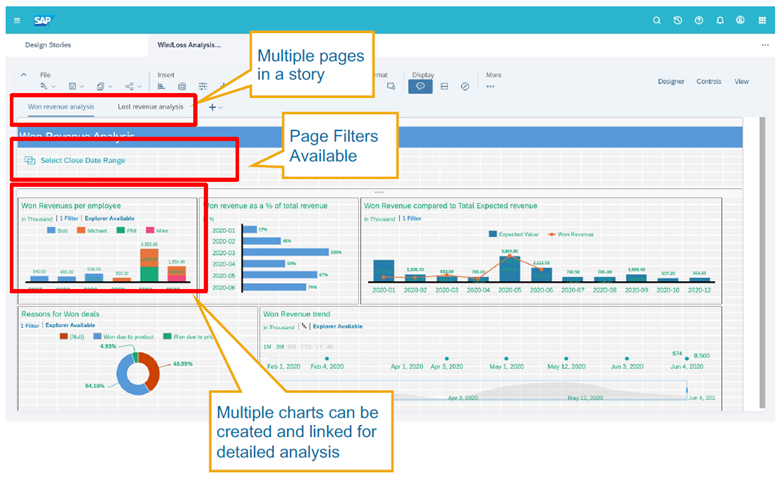Open 1 Filter in Won Revenues per employee
780x478 pixels.
tap(69, 218)
